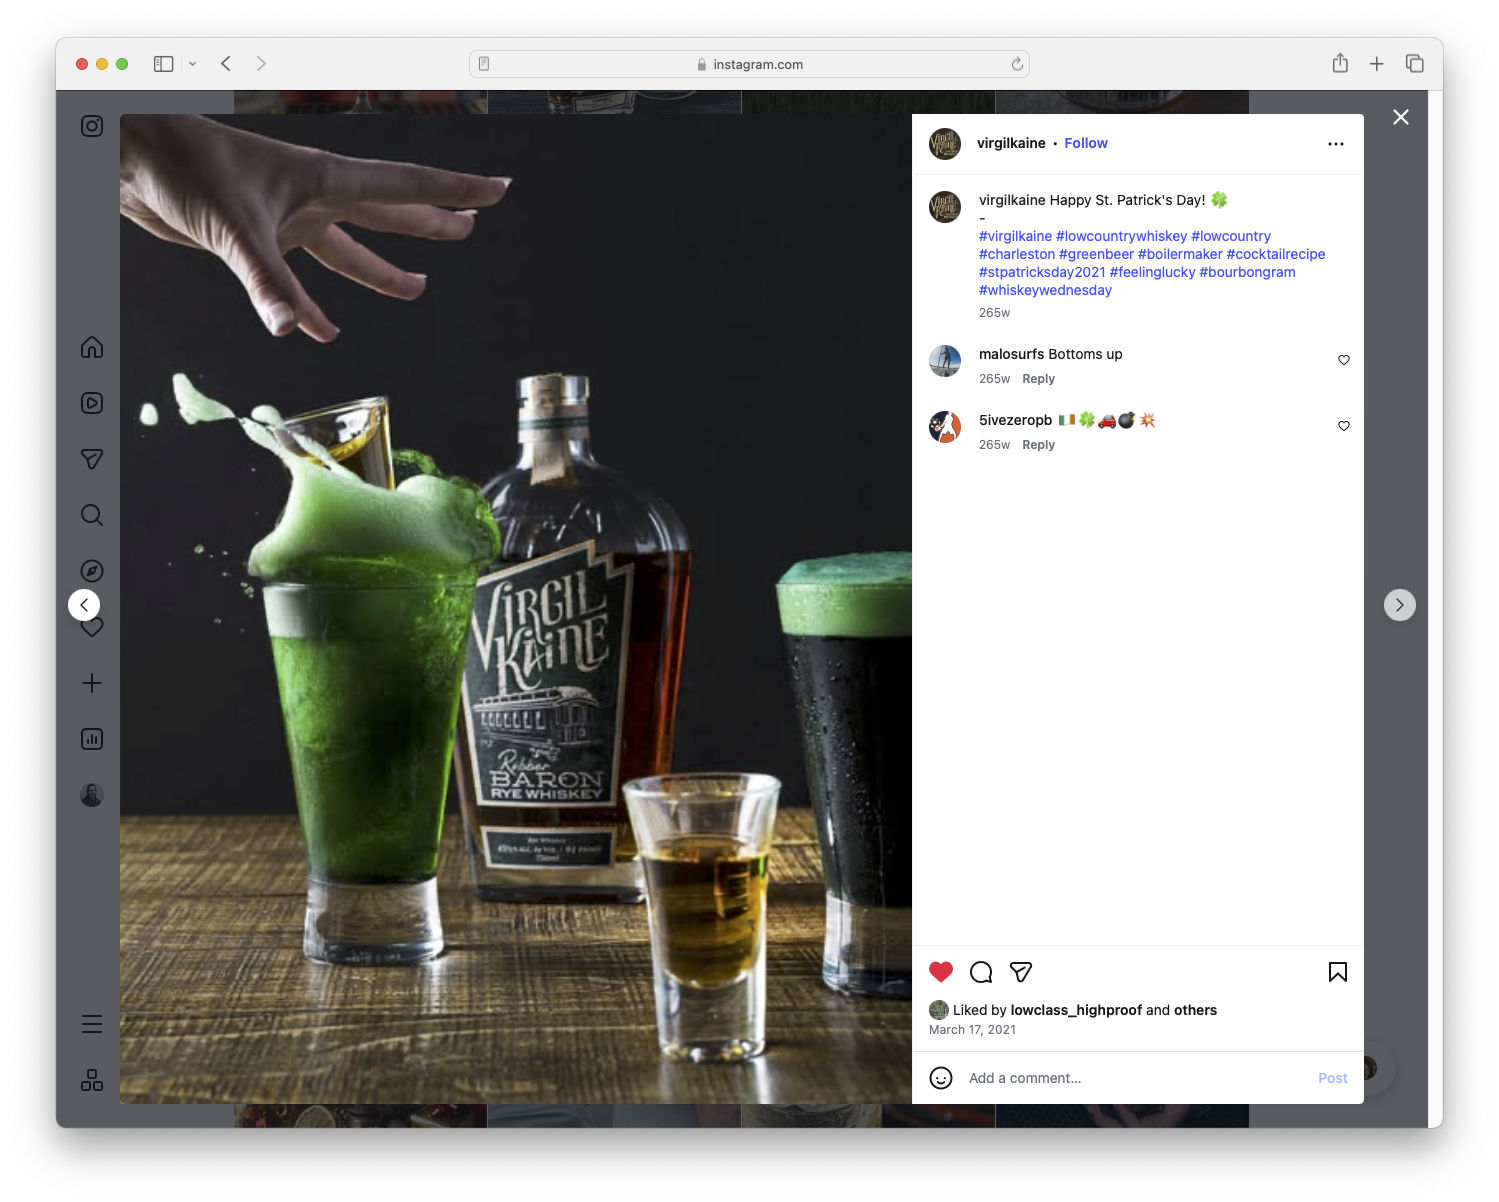Viewport: 1499px width, 1202px height.
Task: Open Messages paper plane in sidebar
Action: click(x=92, y=459)
